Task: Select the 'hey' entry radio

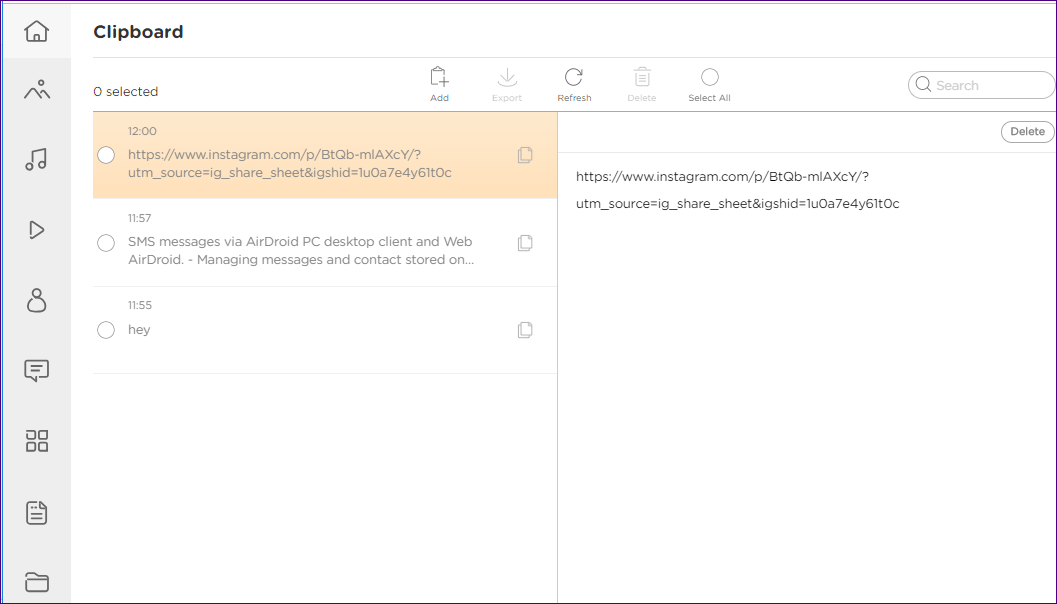Action: 106,330
